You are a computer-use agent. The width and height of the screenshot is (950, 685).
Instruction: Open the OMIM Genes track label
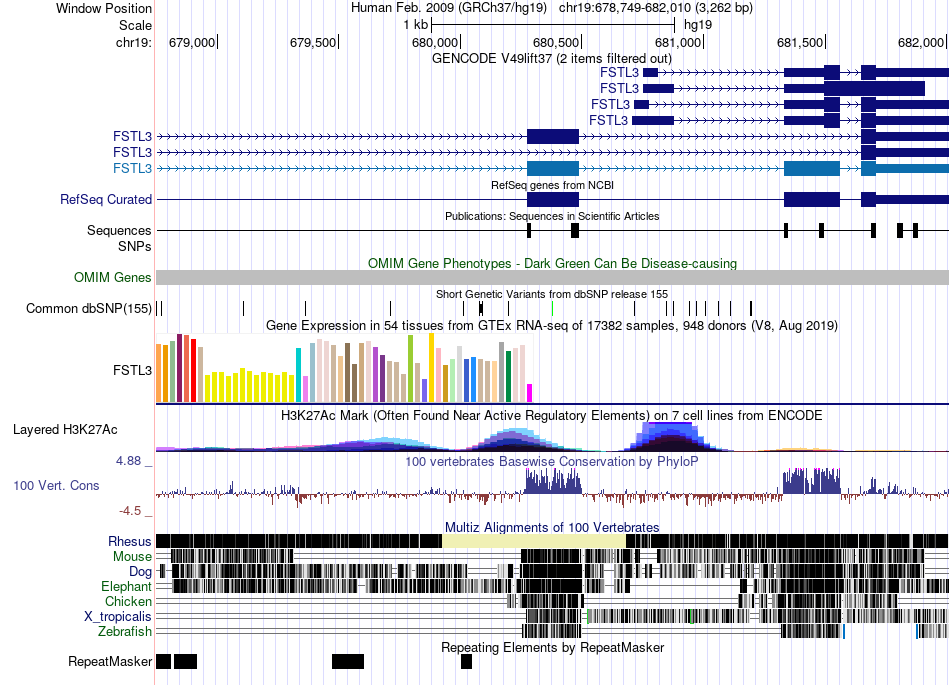113,277
